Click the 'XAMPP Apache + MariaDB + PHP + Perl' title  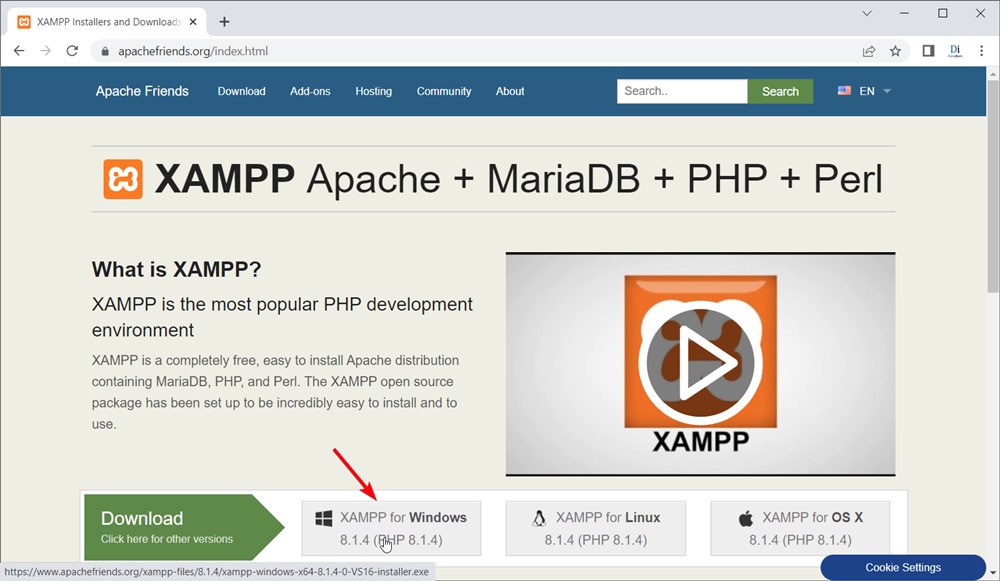(x=518, y=179)
